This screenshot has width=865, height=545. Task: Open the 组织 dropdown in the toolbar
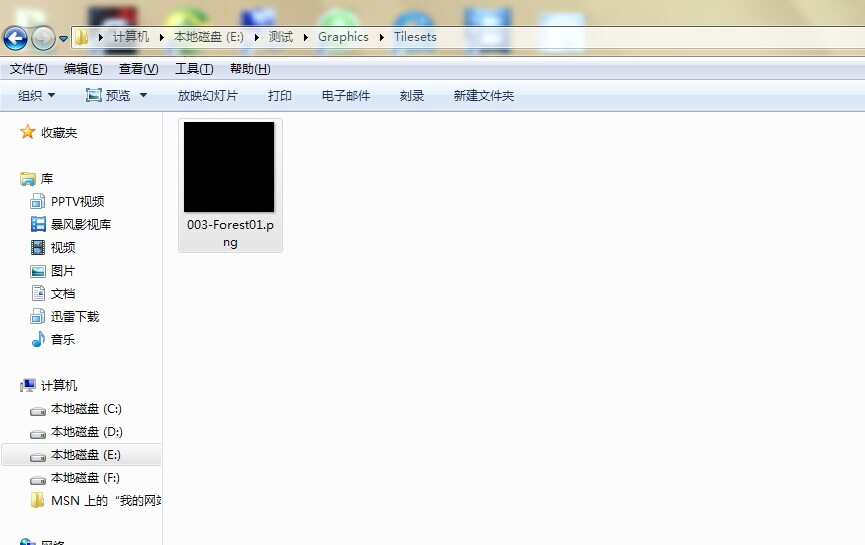coord(36,95)
